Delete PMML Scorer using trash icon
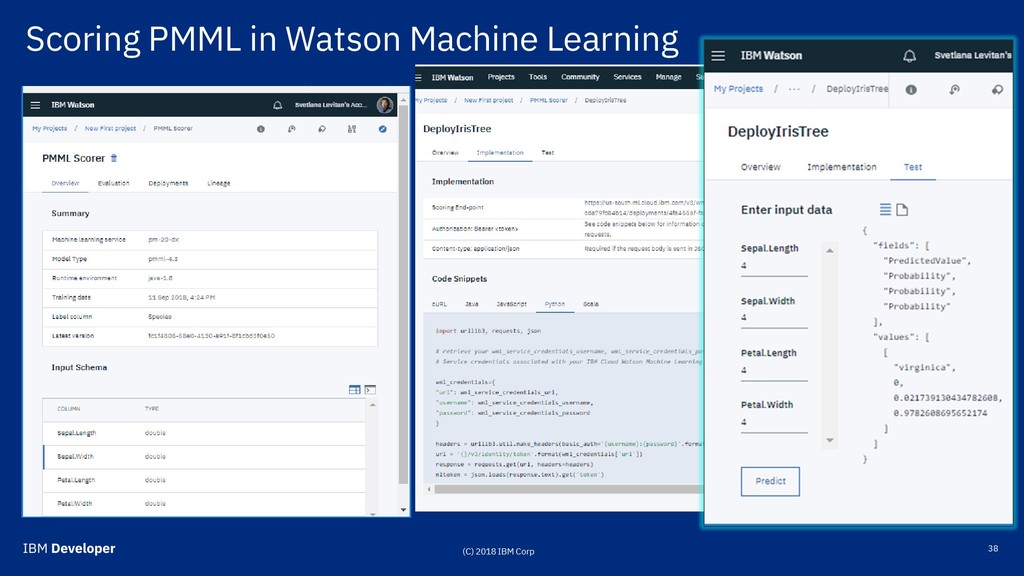This screenshot has width=1024, height=576. (x=114, y=158)
